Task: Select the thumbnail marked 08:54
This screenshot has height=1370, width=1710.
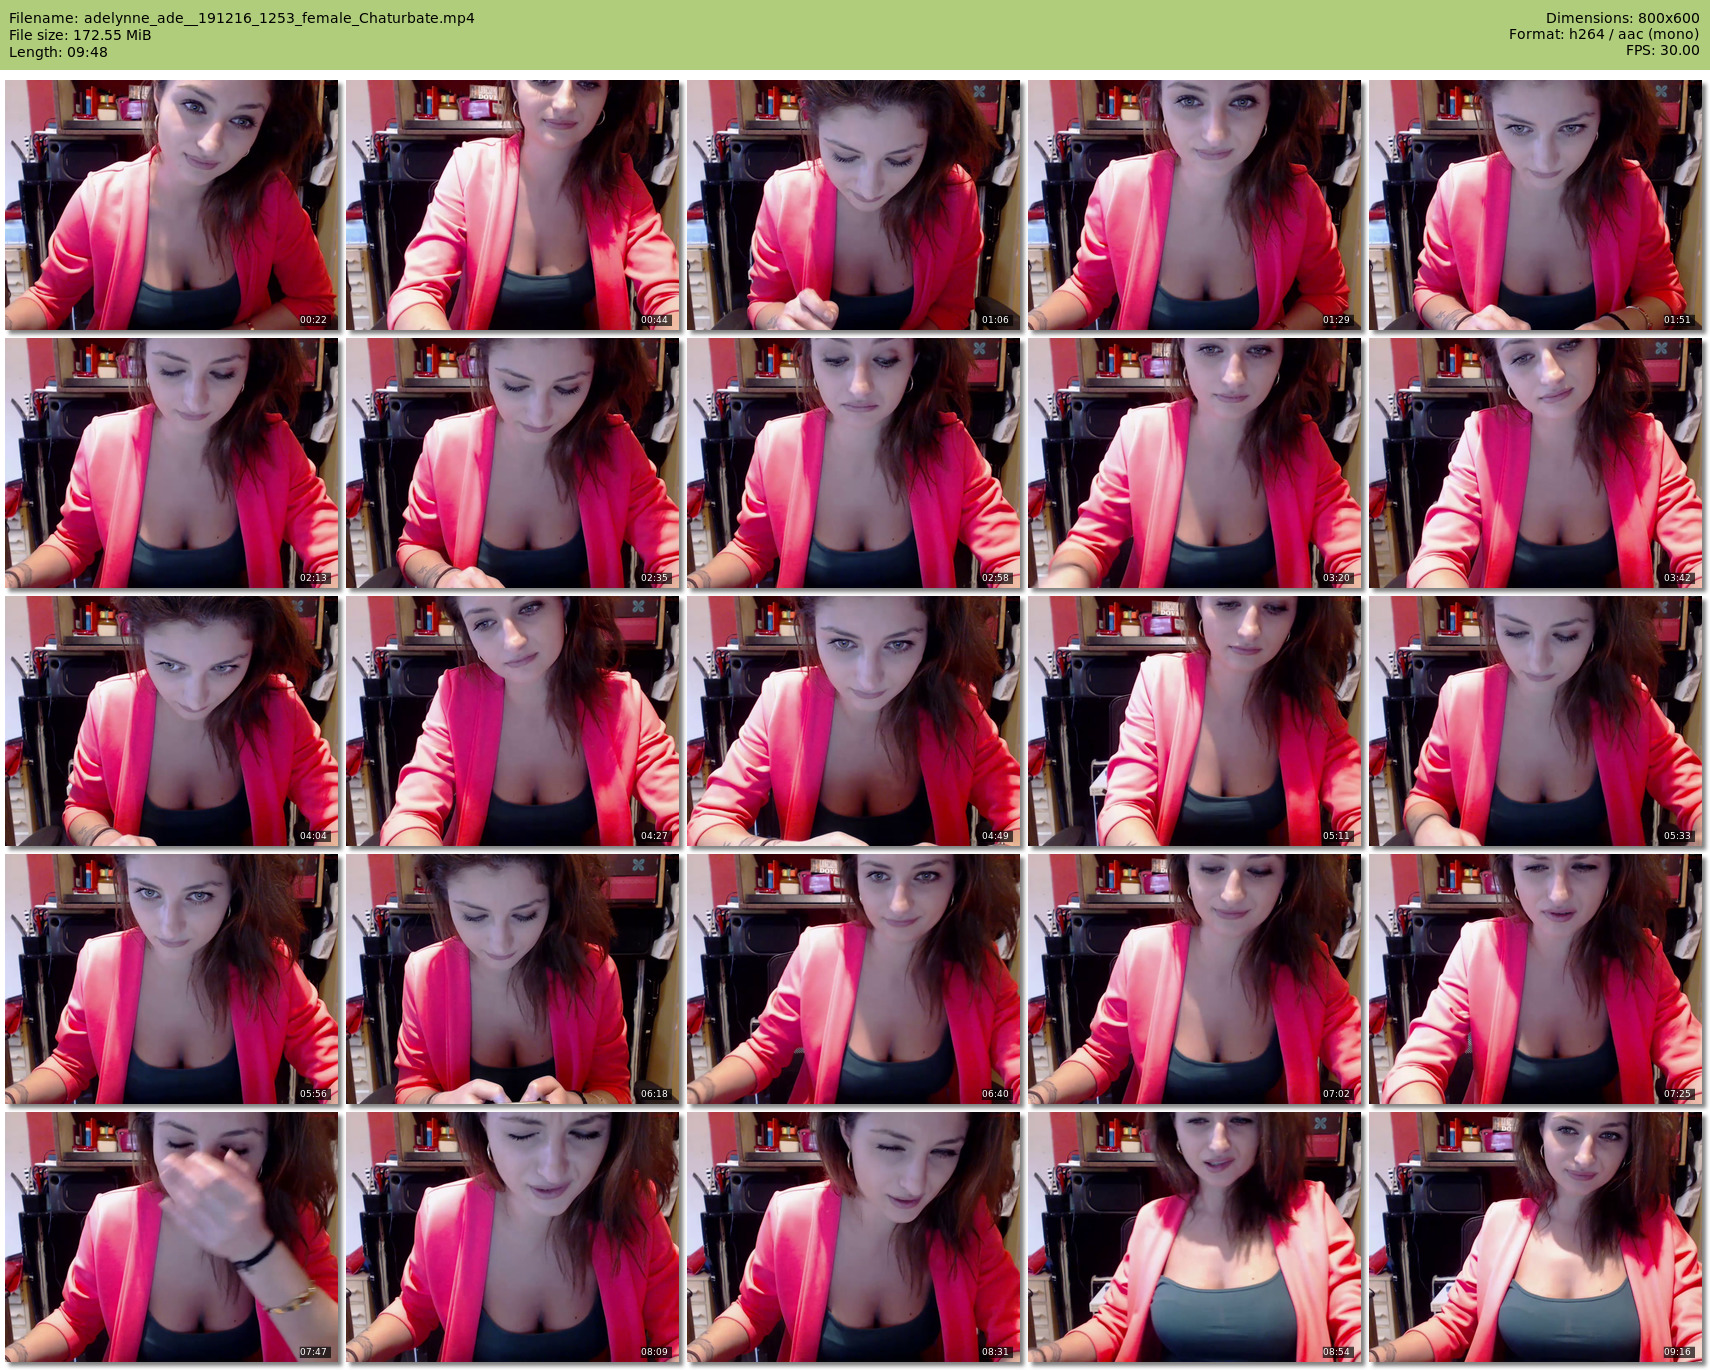Action: point(1195,1237)
